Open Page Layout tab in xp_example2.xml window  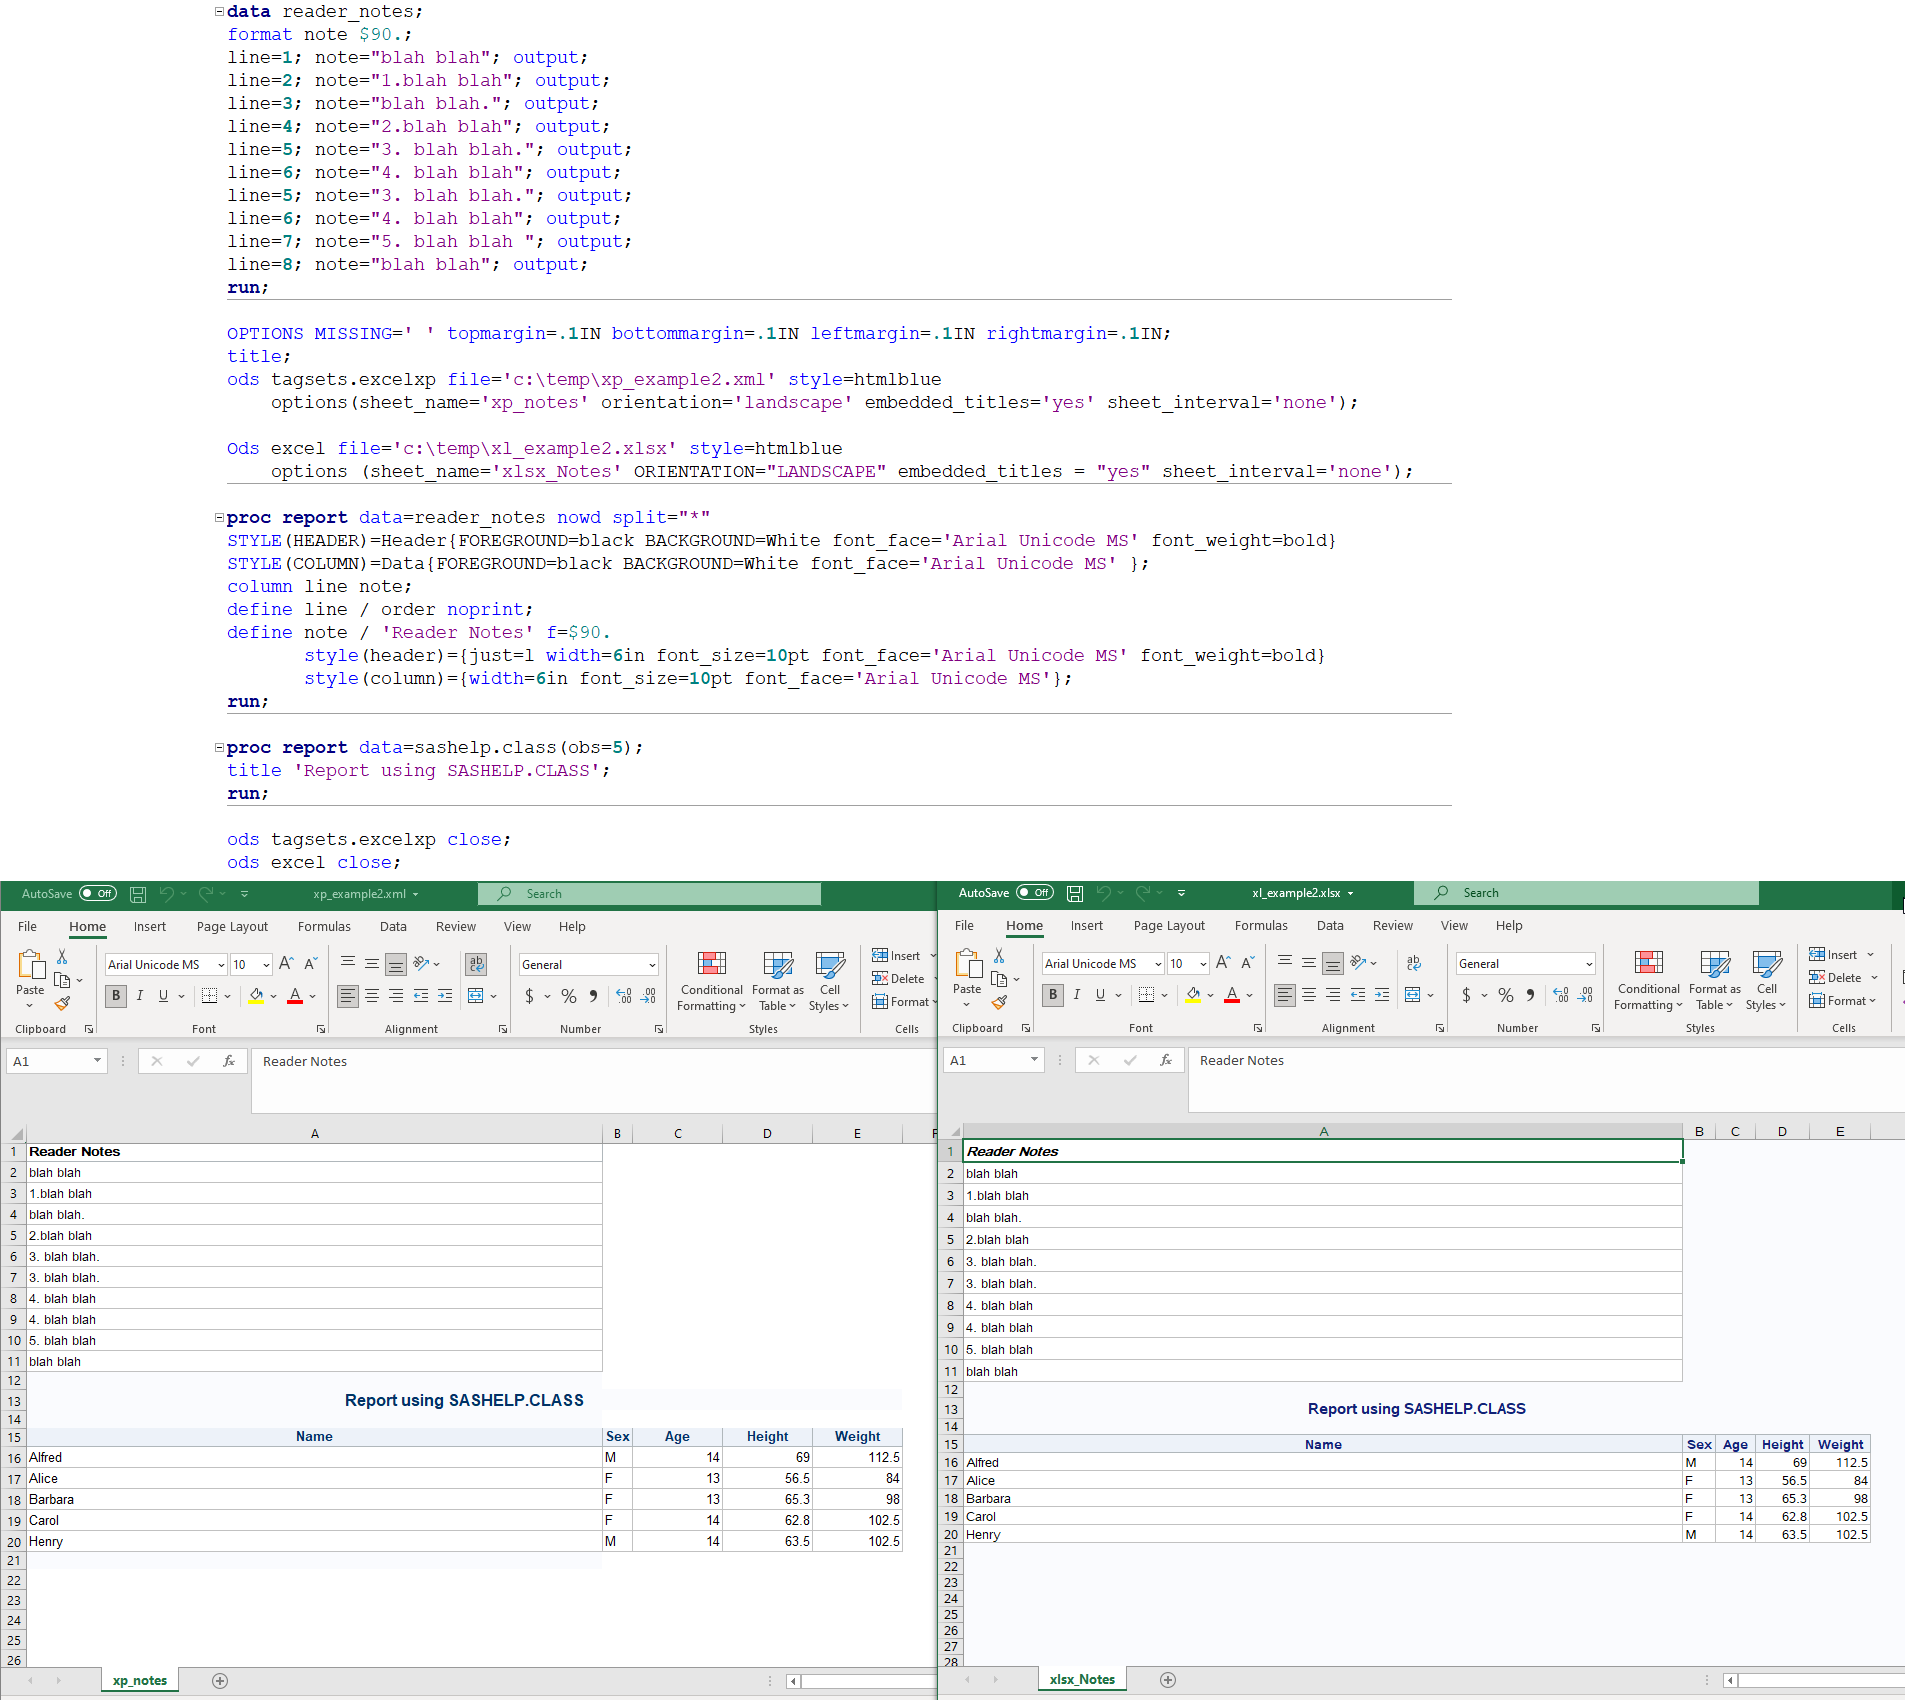click(x=232, y=927)
